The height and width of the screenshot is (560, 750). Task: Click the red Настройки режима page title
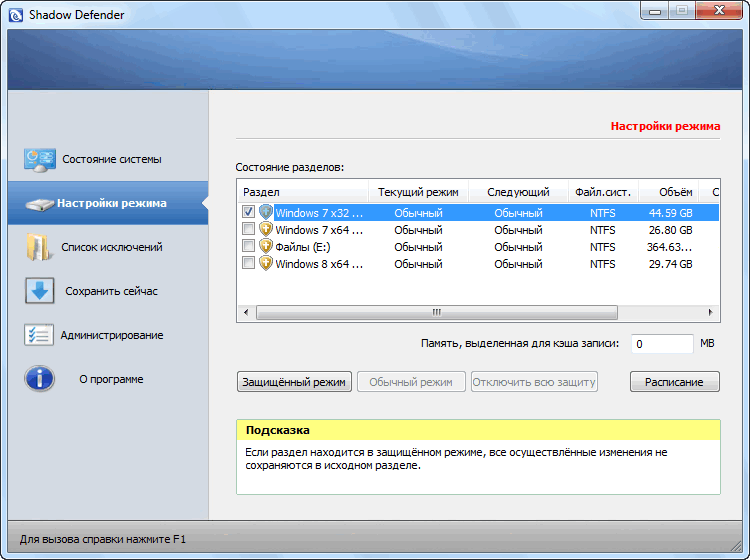click(665, 126)
